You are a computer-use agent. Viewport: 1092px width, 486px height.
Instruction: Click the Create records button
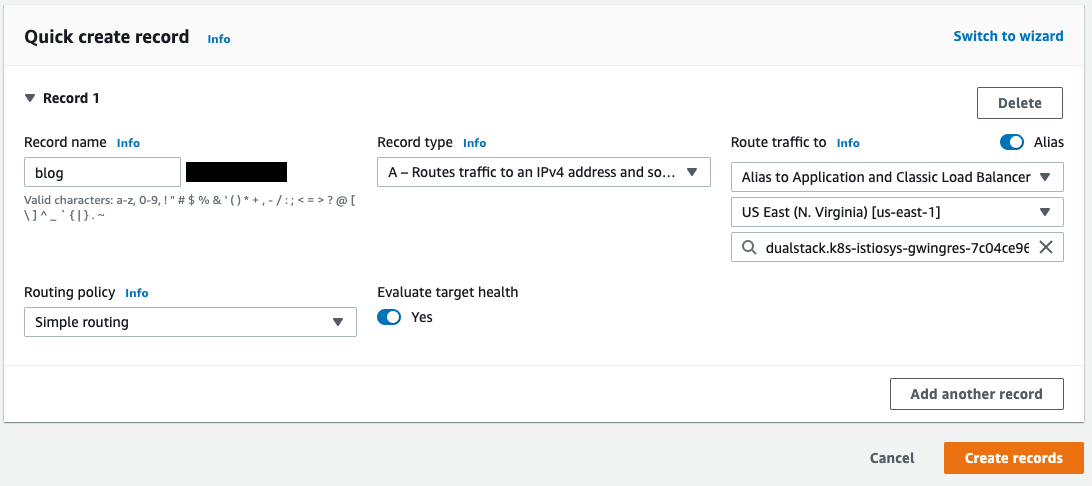(x=1013, y=458)
